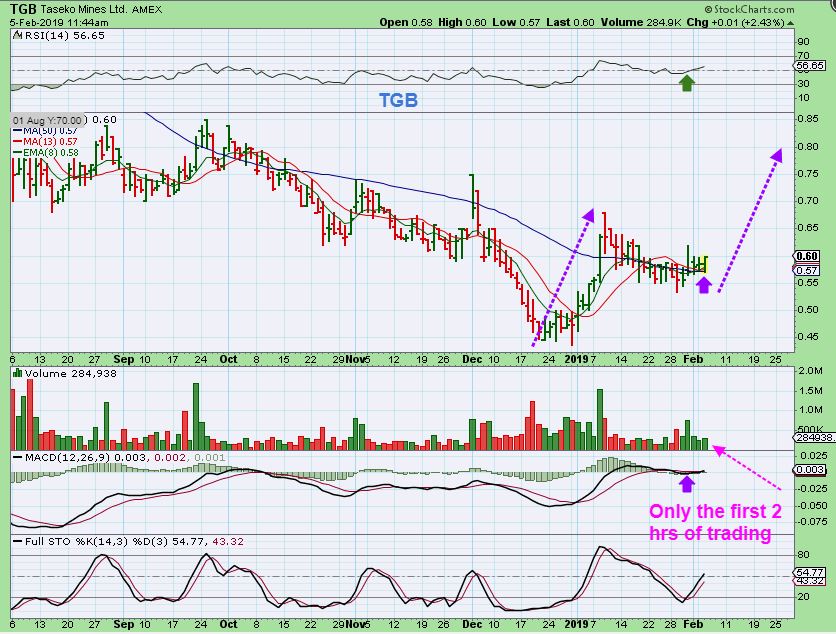Click the Dec label on price panel date axis
Viewport: 836px width, 634px height.
pyautogui.click(x=472, y=359)
